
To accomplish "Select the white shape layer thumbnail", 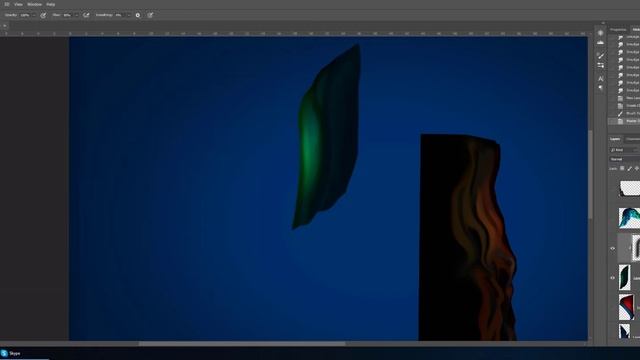I will (x=629, y=189).
